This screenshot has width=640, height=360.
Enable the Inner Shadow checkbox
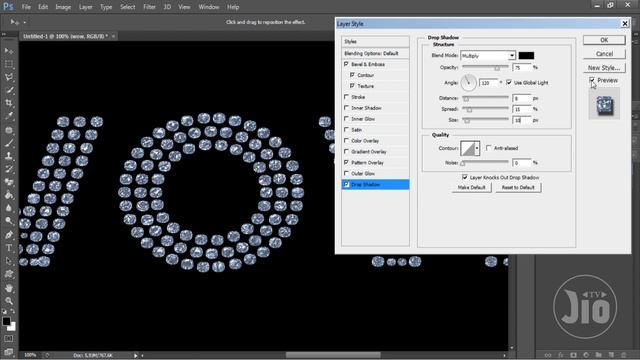point(347,108)
